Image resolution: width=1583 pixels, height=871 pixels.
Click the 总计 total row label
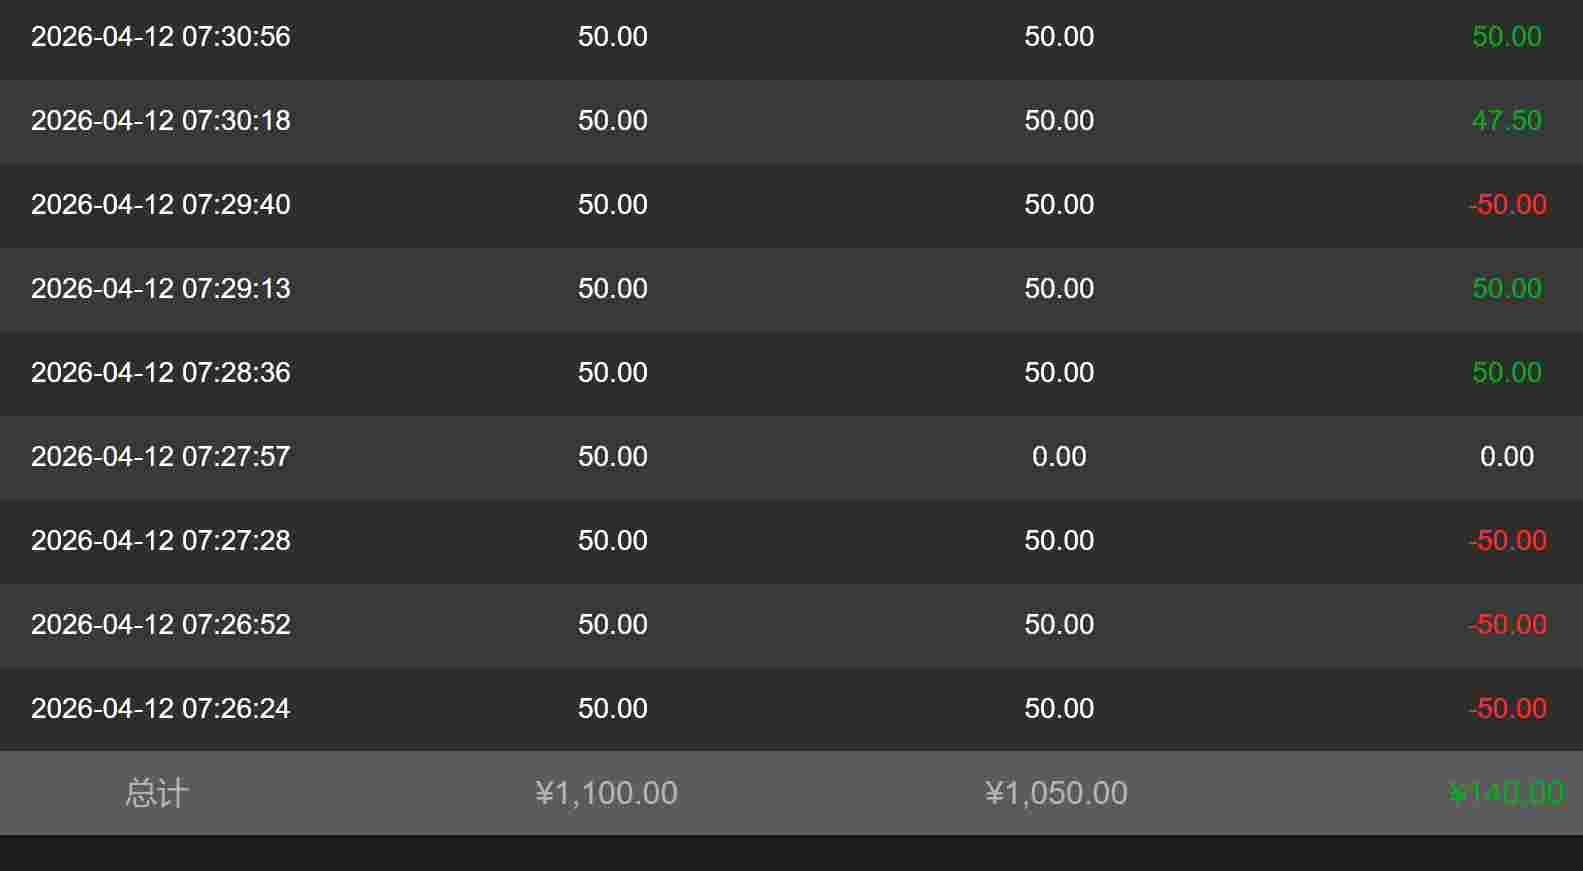(157, 793)
